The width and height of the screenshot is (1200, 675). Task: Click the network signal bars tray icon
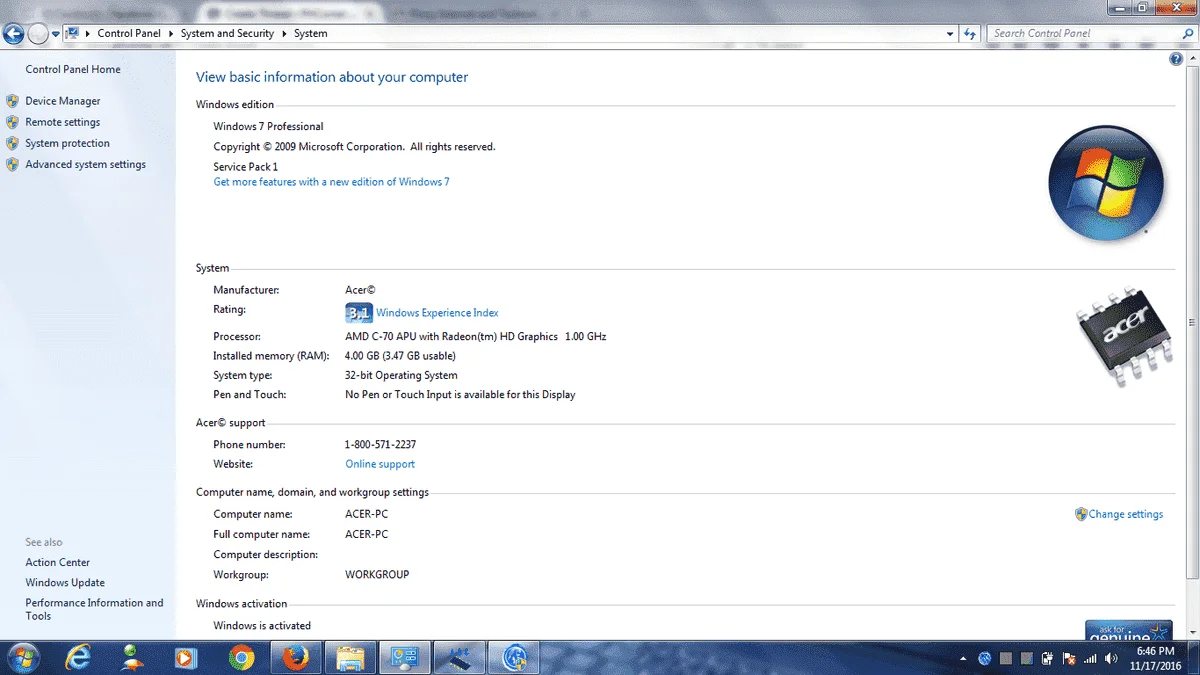[x=1090, y=659]
